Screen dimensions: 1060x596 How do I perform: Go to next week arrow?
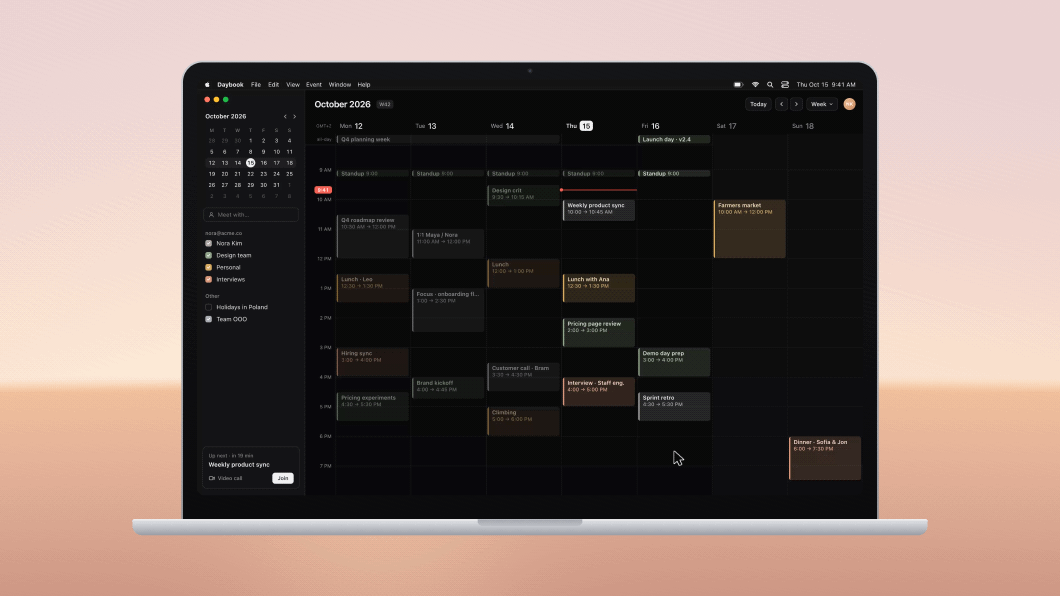[x=796, y=104]
